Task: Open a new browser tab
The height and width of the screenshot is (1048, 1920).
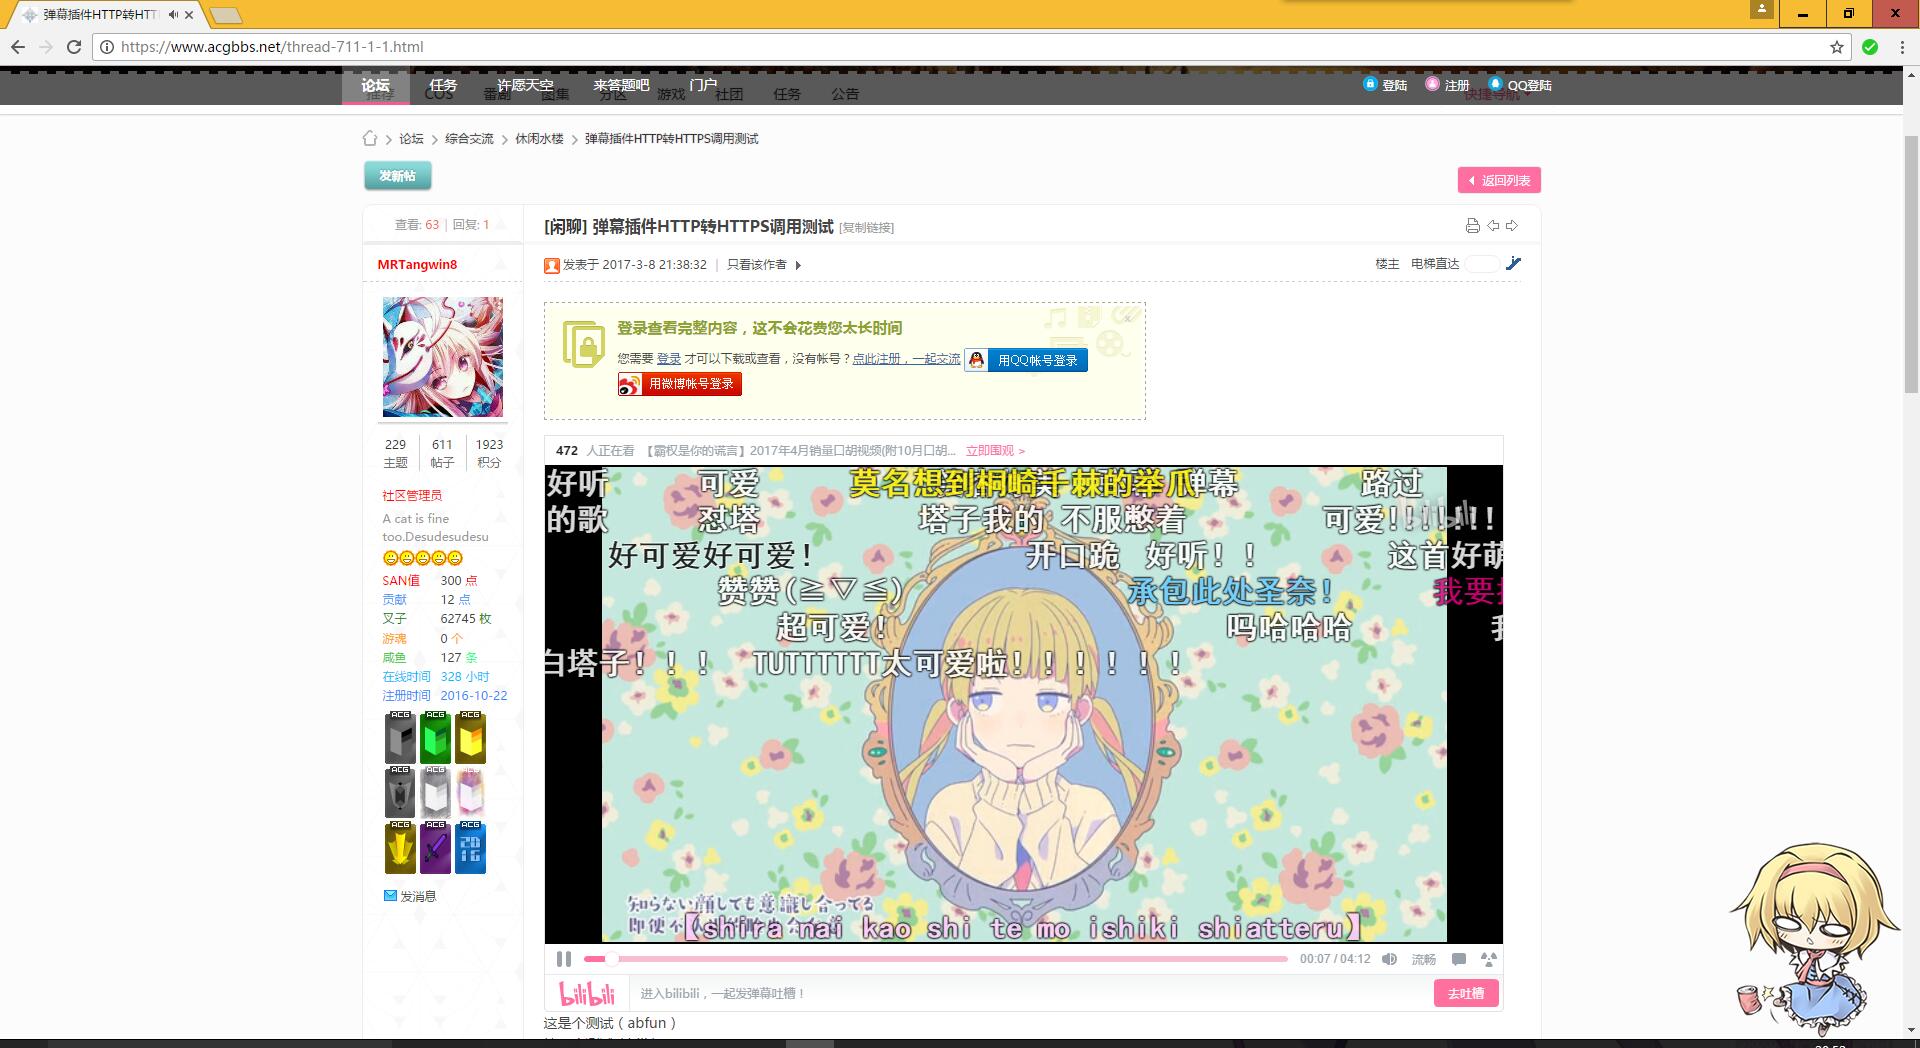Action: pos(226,15)
